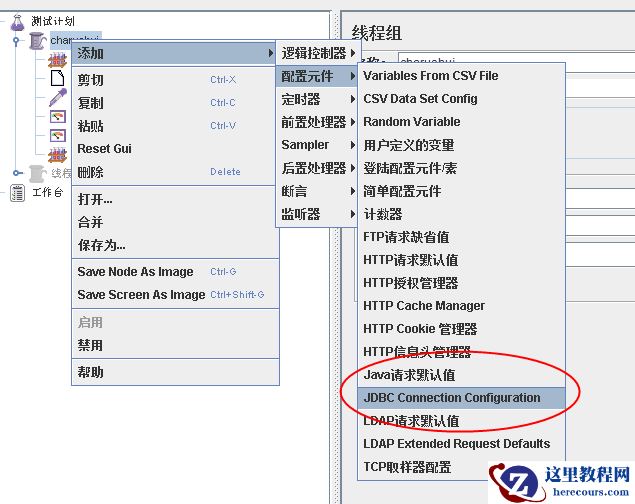This screenshot has height=504, width=635.
Task: Select Java请求默认值 item
Action: click(461, 375)
